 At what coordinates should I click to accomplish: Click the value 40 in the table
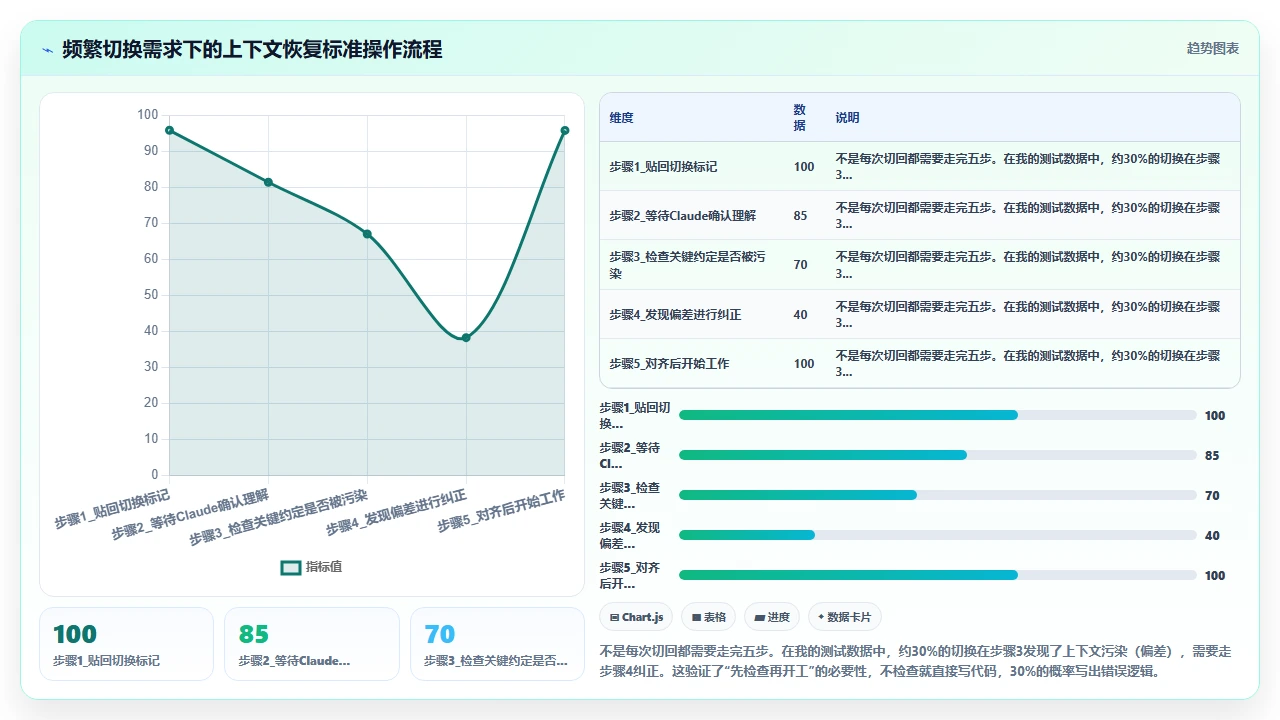[x=800, y=314]
